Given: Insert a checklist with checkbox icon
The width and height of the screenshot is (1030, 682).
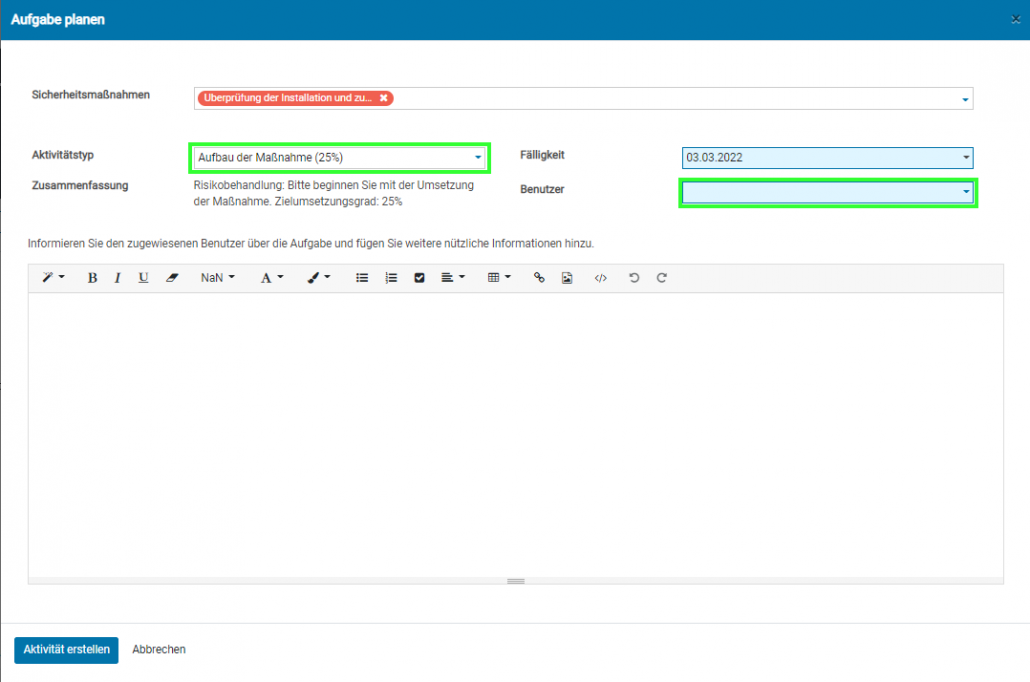Looking at the screenshot, I should 419,278.
